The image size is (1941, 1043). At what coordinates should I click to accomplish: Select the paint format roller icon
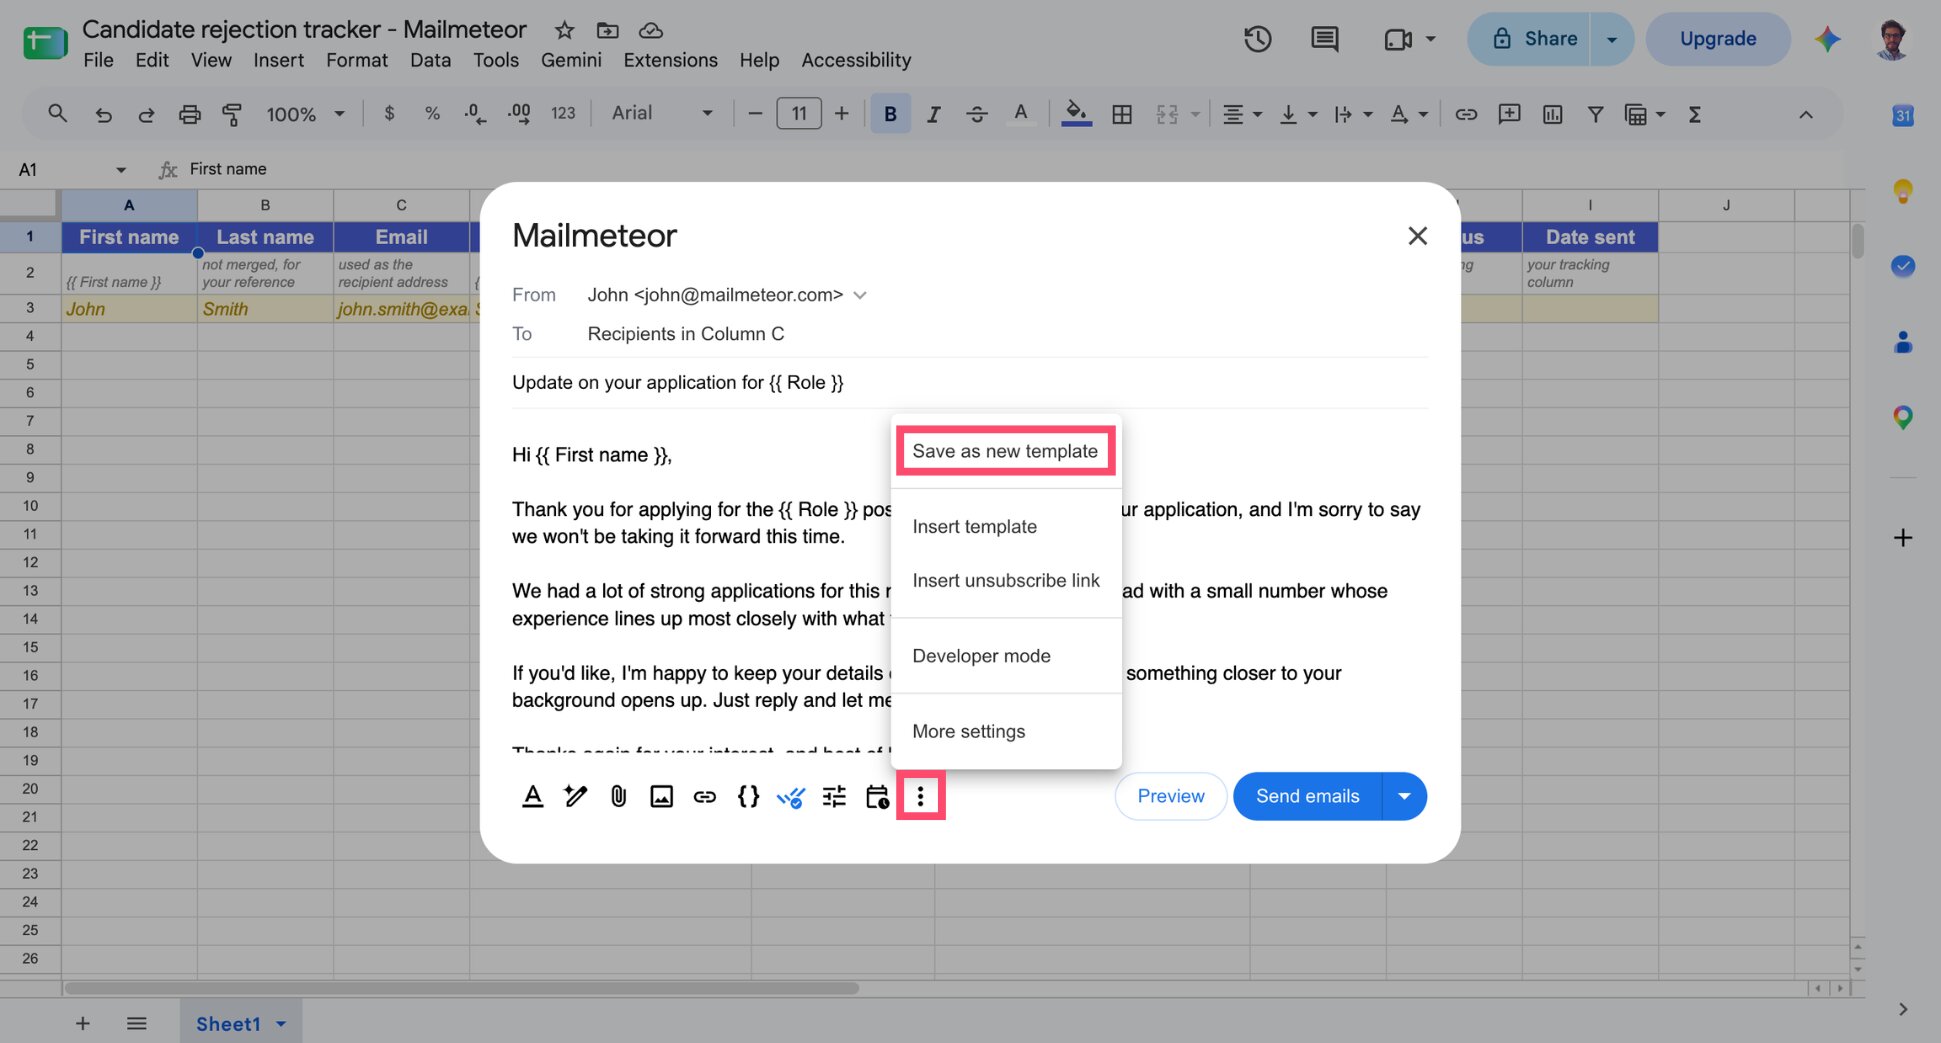(232, 114)
